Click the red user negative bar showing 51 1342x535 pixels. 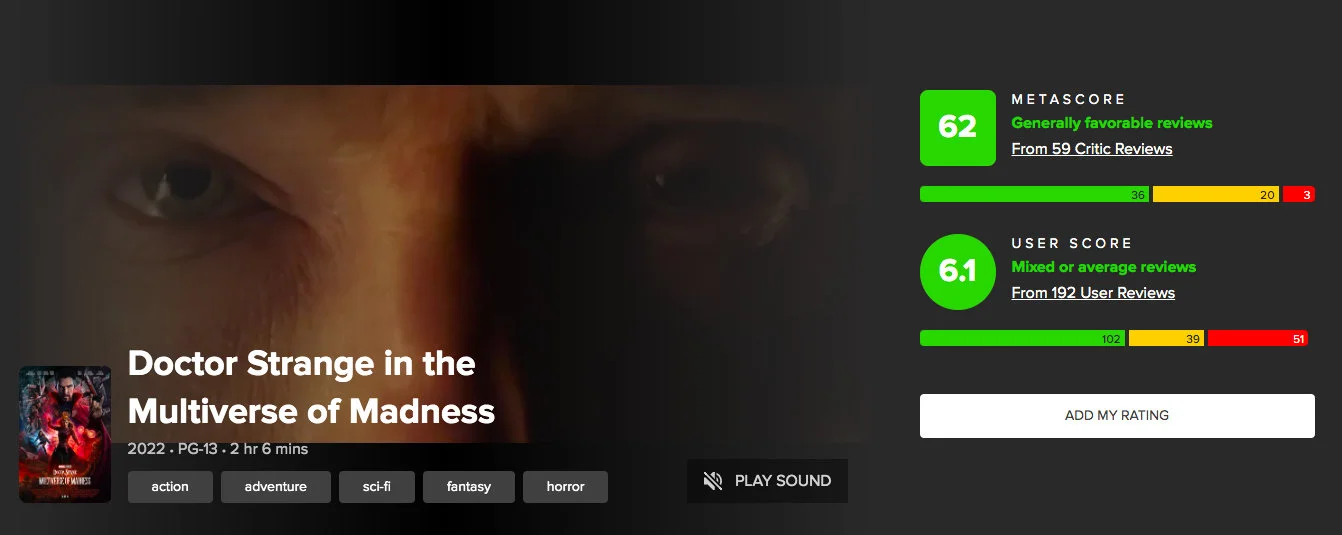(x=1258, y=339)
